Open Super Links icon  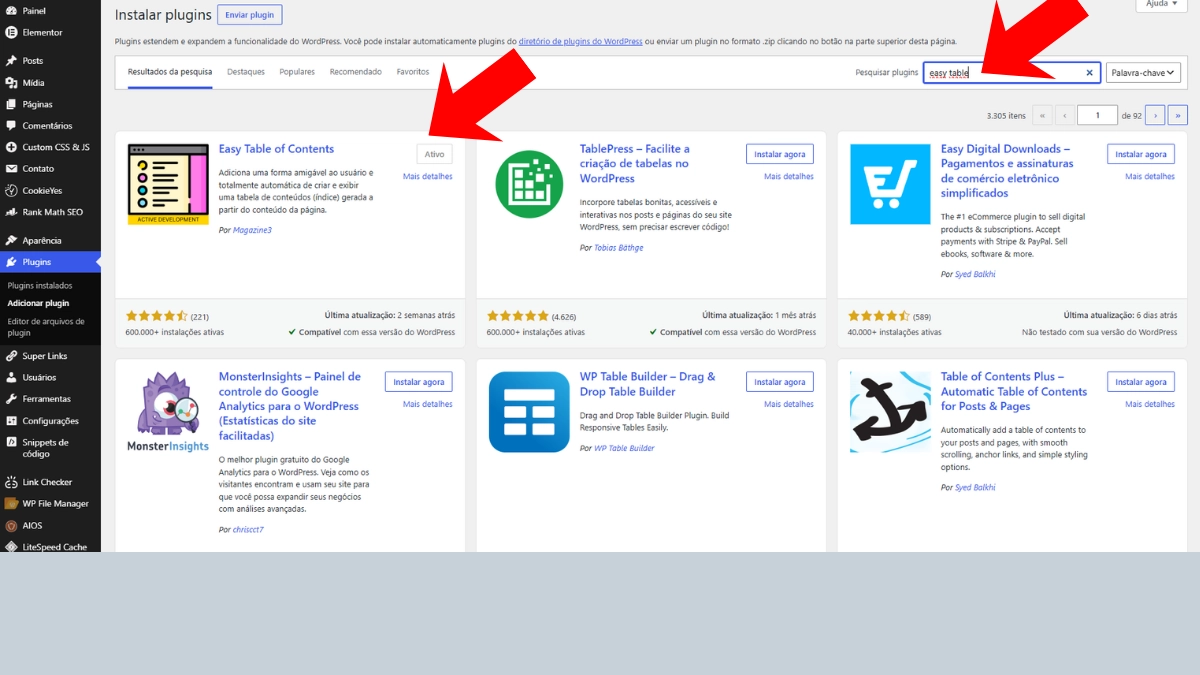[x=11, y=356]
